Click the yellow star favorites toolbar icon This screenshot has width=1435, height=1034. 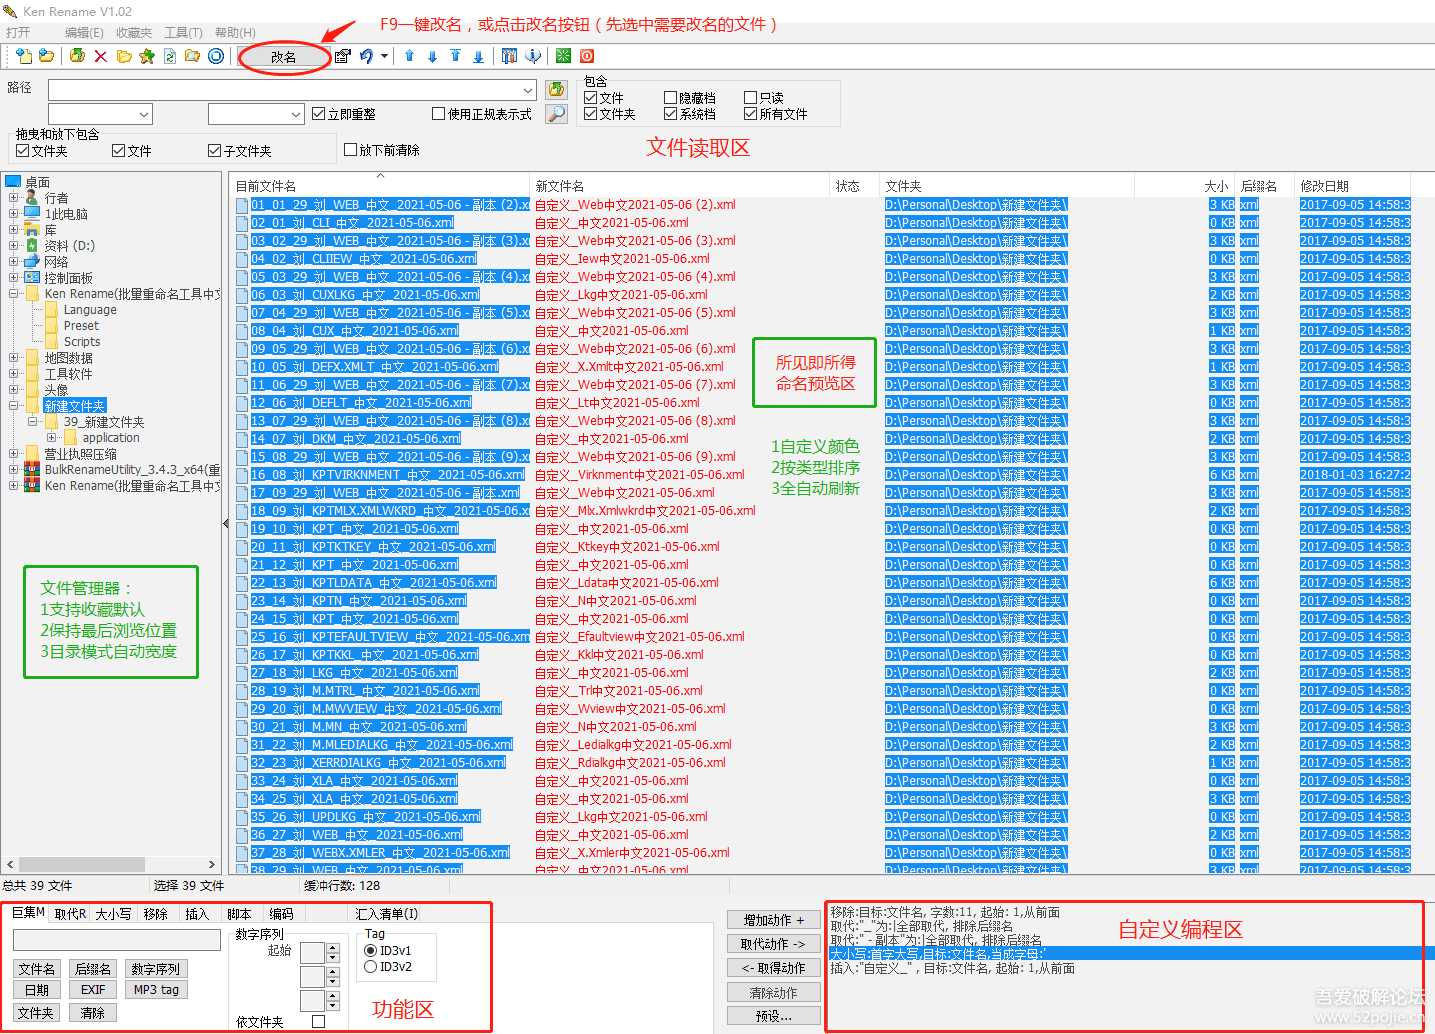point(147,56)
